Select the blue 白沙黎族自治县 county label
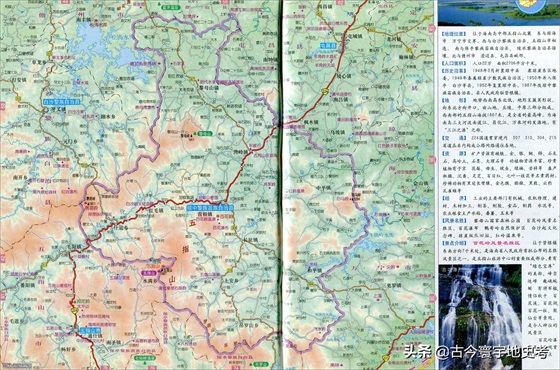Viewport: 560px width, 370px height. click(61, 102)
